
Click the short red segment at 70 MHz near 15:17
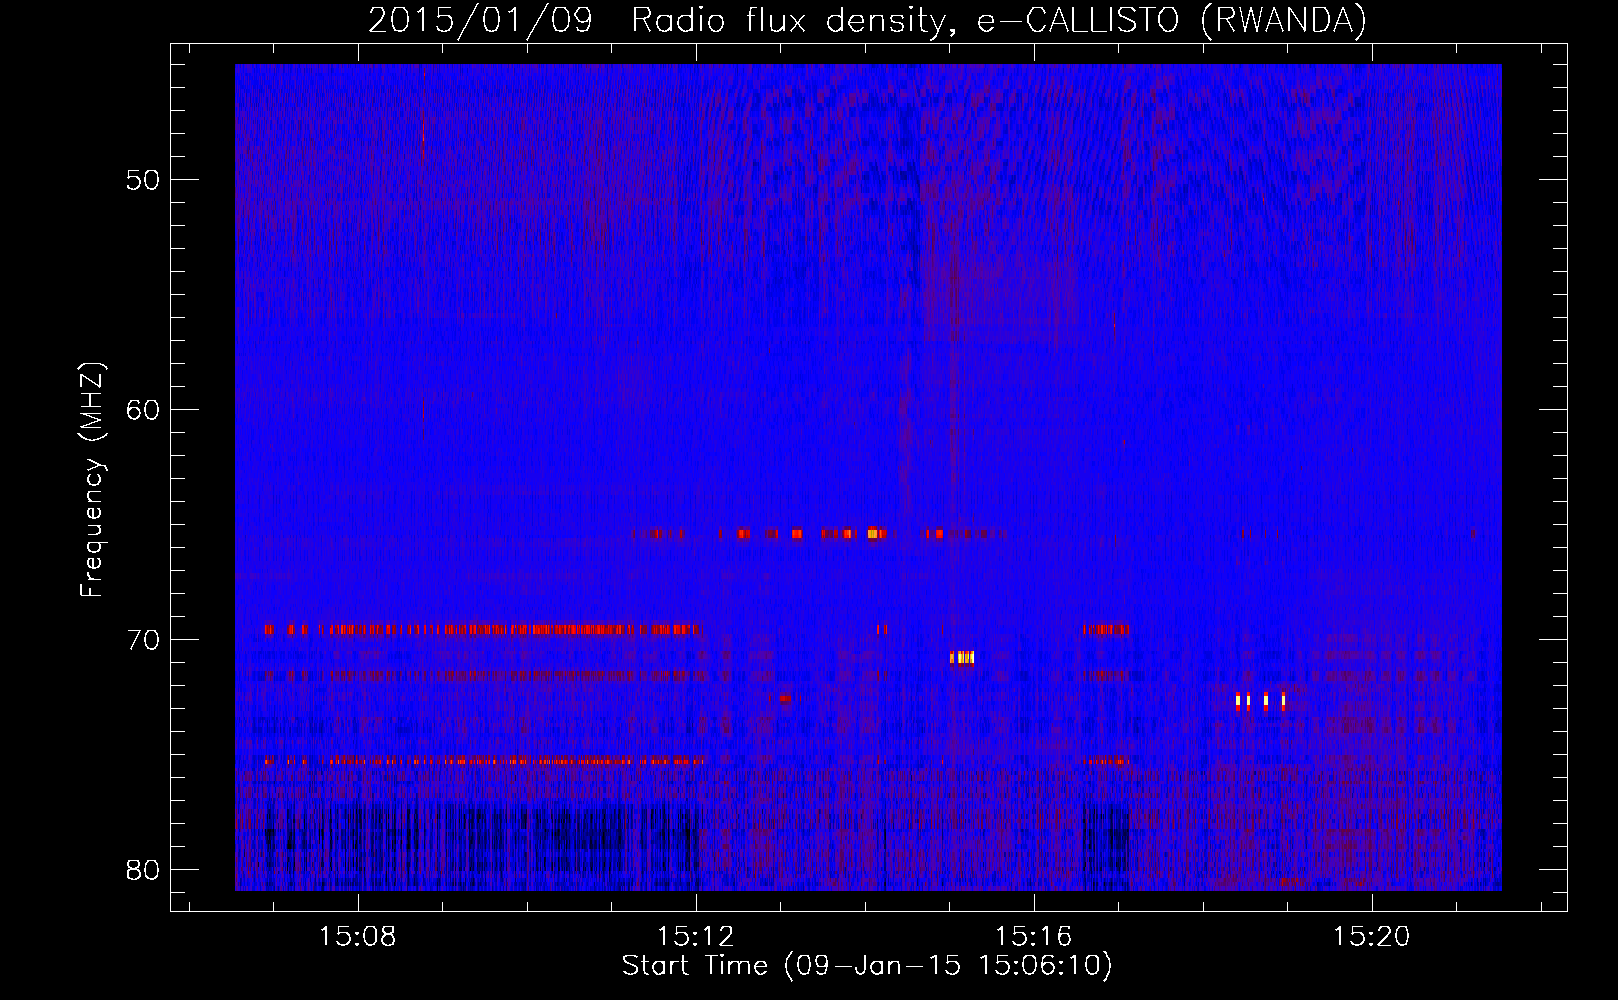coord(1107,629)
